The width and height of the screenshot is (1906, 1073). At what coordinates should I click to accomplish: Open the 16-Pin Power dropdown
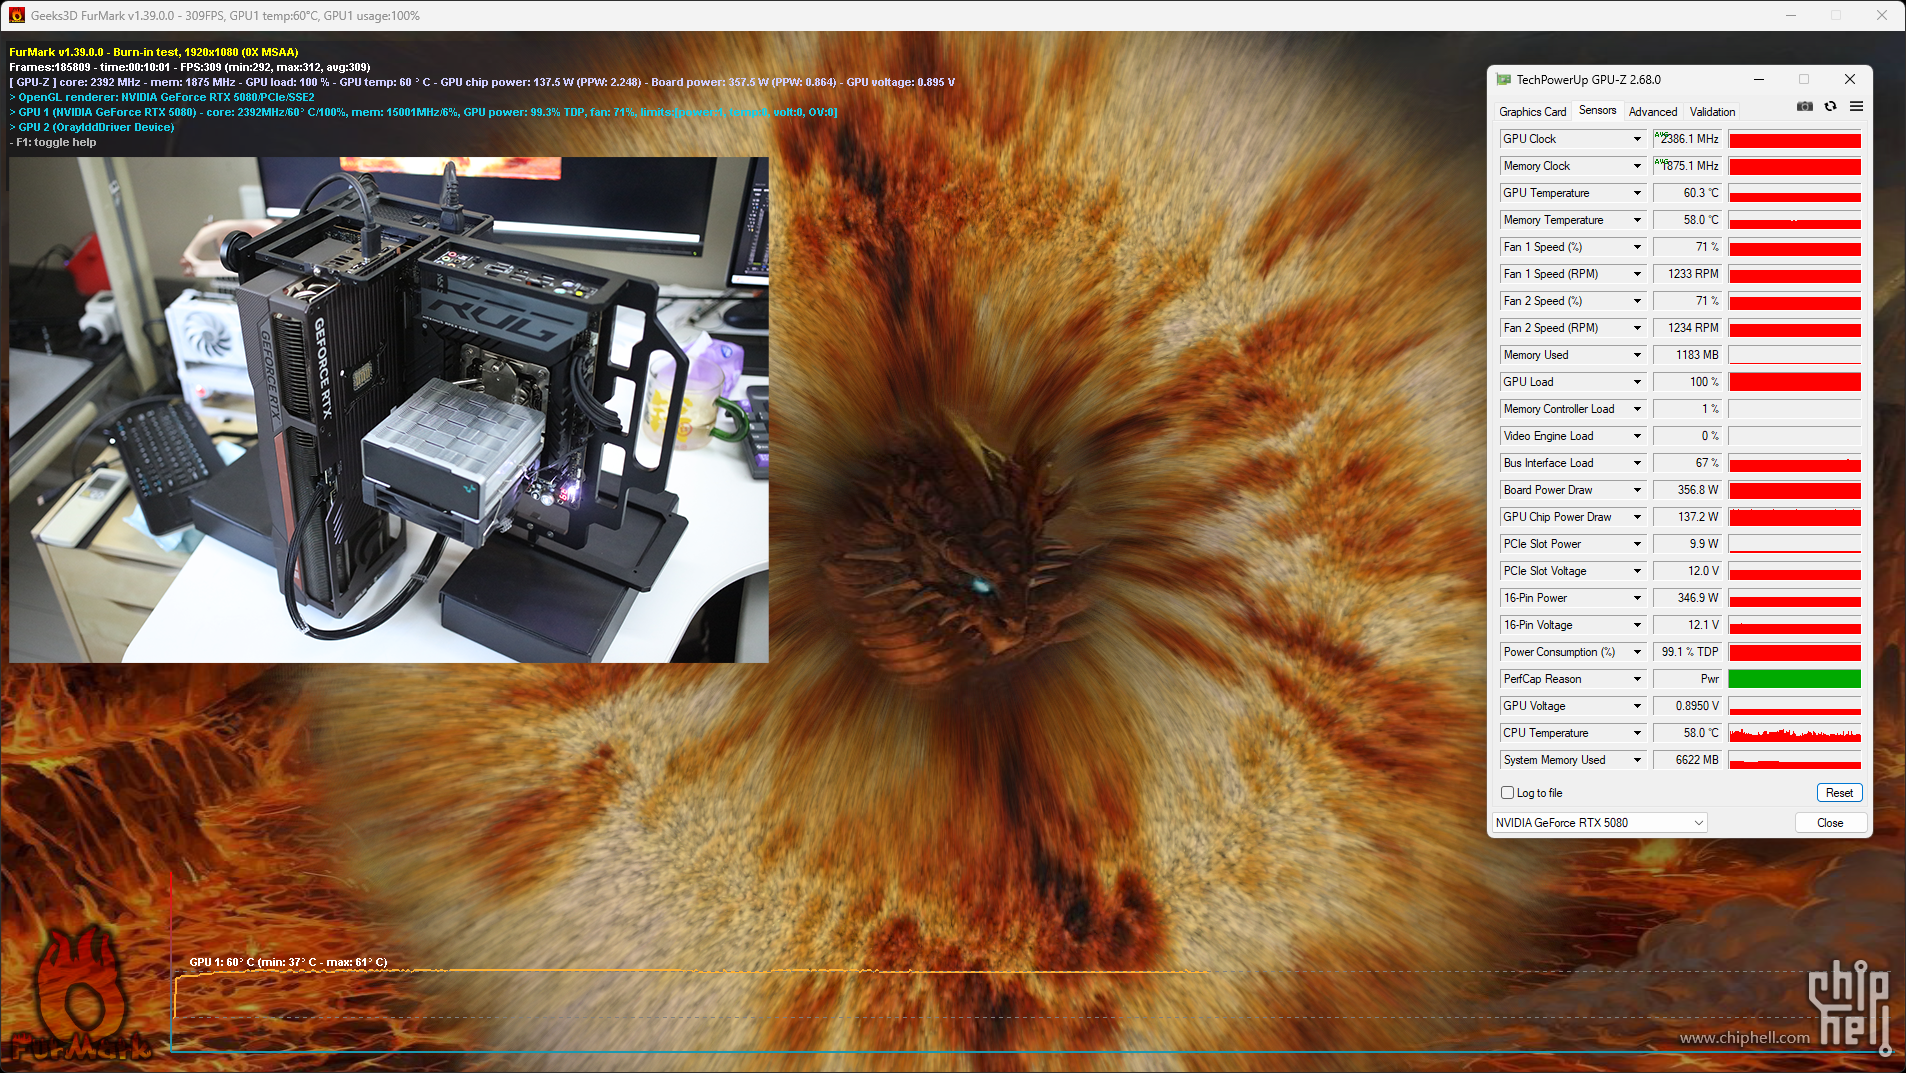[1637, 598]
